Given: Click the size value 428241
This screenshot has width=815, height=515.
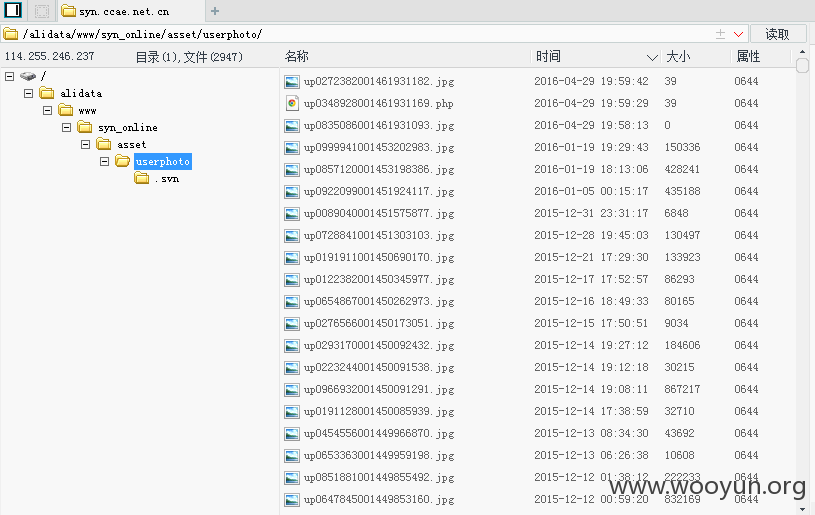Looking at the screenshot, I should pos(682,169).
